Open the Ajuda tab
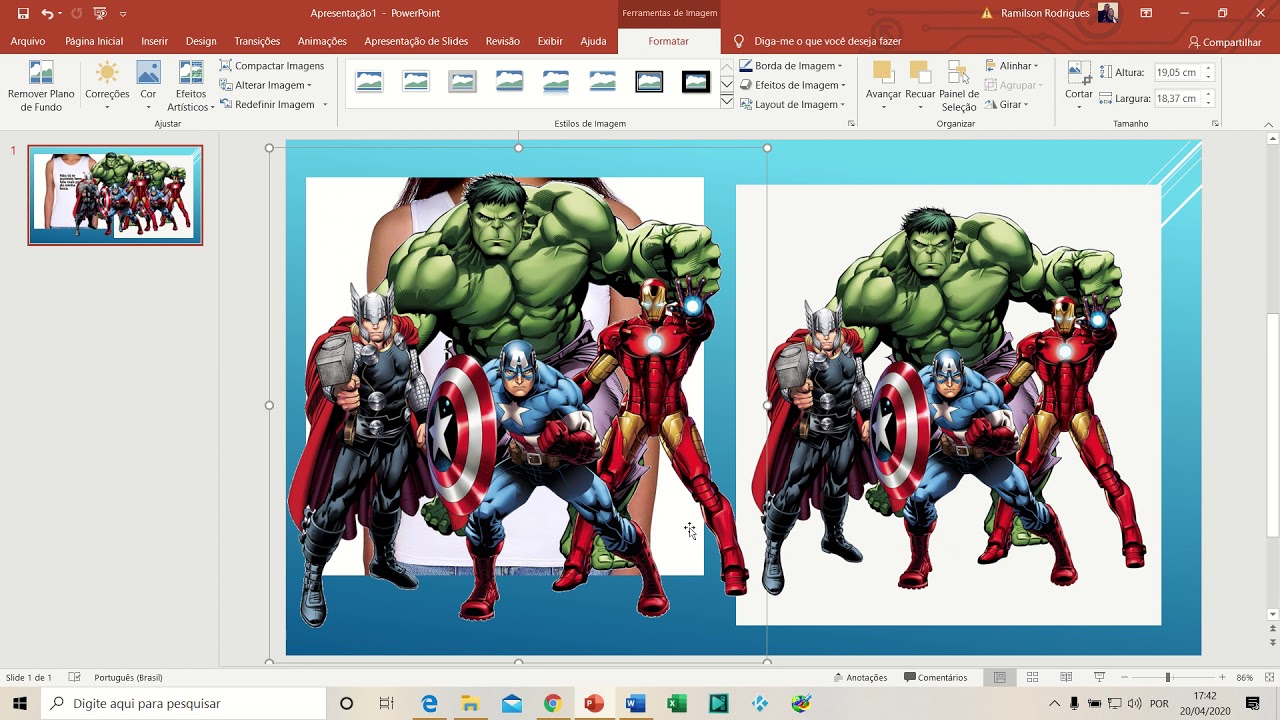The image size is (1280, 720). [593, 41]
